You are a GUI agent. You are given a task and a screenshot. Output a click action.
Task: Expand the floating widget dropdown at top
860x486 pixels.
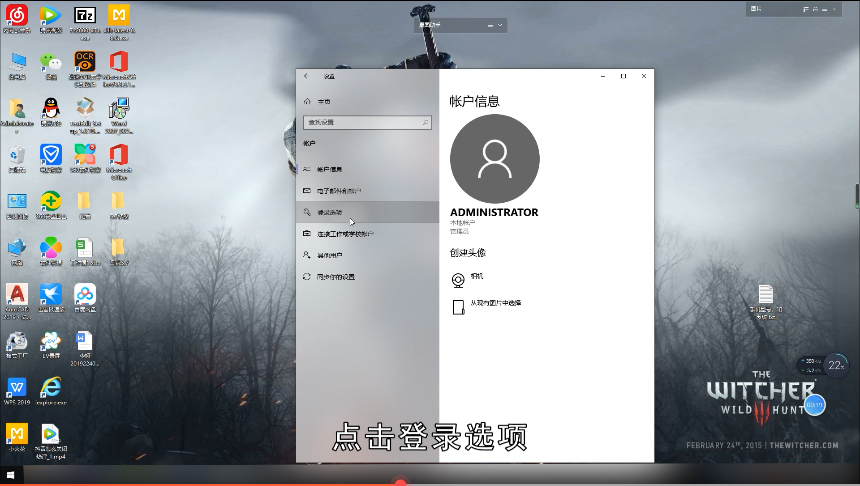point(500,25)
